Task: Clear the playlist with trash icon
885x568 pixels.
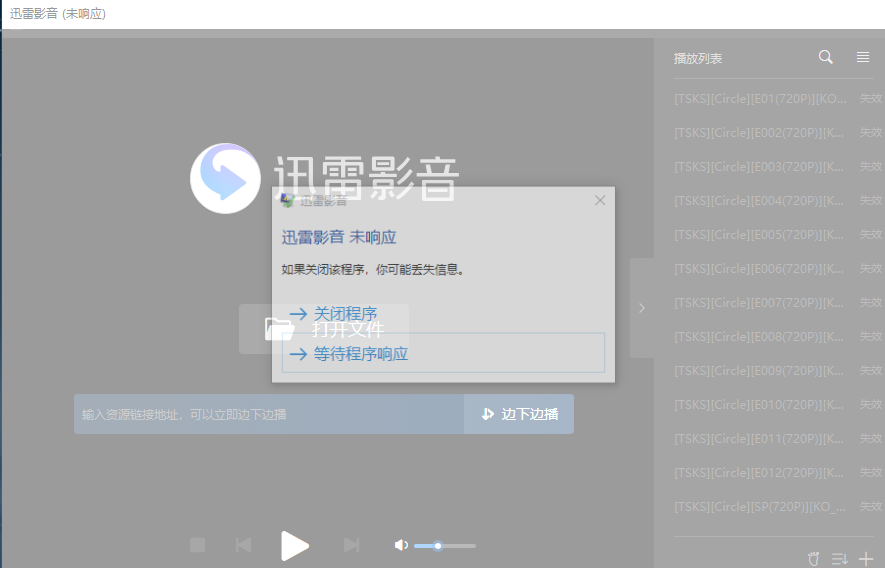Action: tap(813, 557)
